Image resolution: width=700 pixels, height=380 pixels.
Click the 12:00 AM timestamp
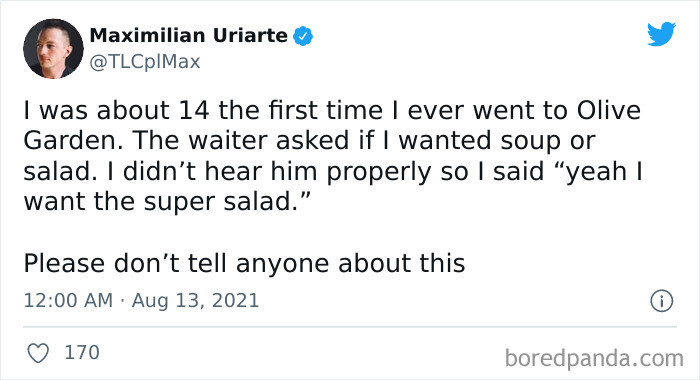[x=68, y=300]
